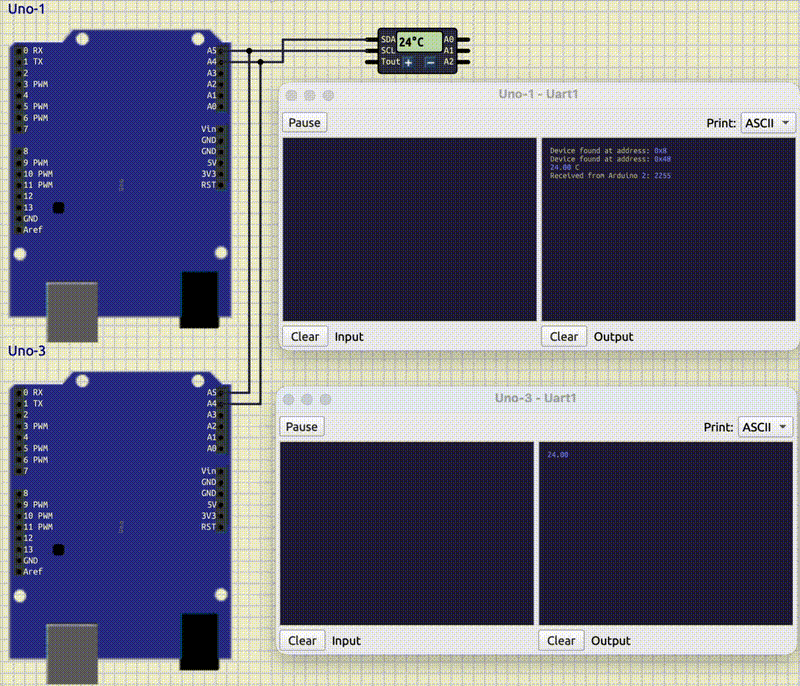Clear the Output panel of Uno-1 Uart1
Image resolution: width=800 pixels, height=686 pixels.
563,336
